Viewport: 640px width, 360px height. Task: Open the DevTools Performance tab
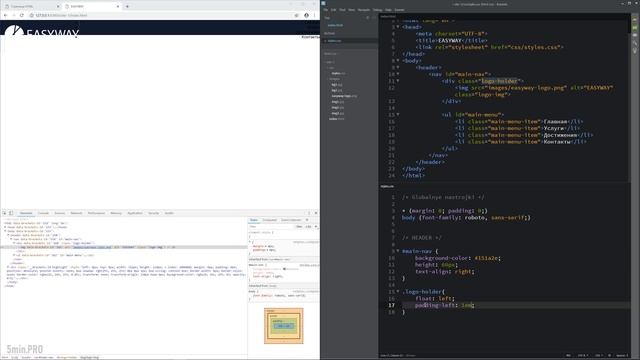[x=96, y=213]
